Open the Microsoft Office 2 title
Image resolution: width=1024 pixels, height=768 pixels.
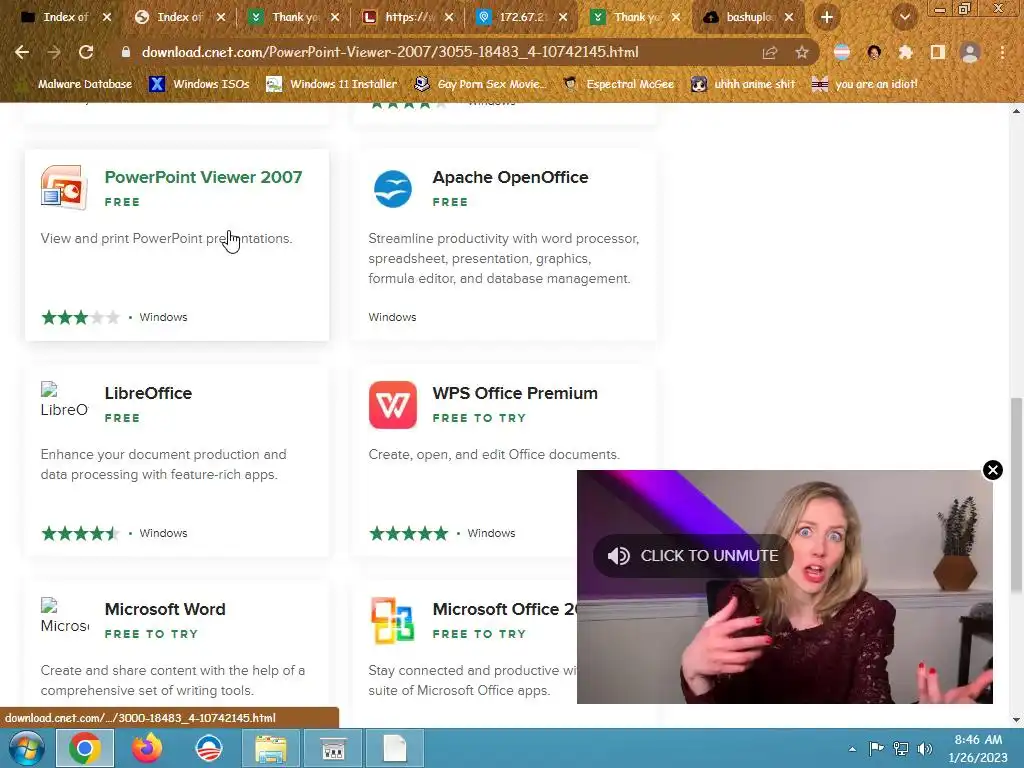point(504,609)
